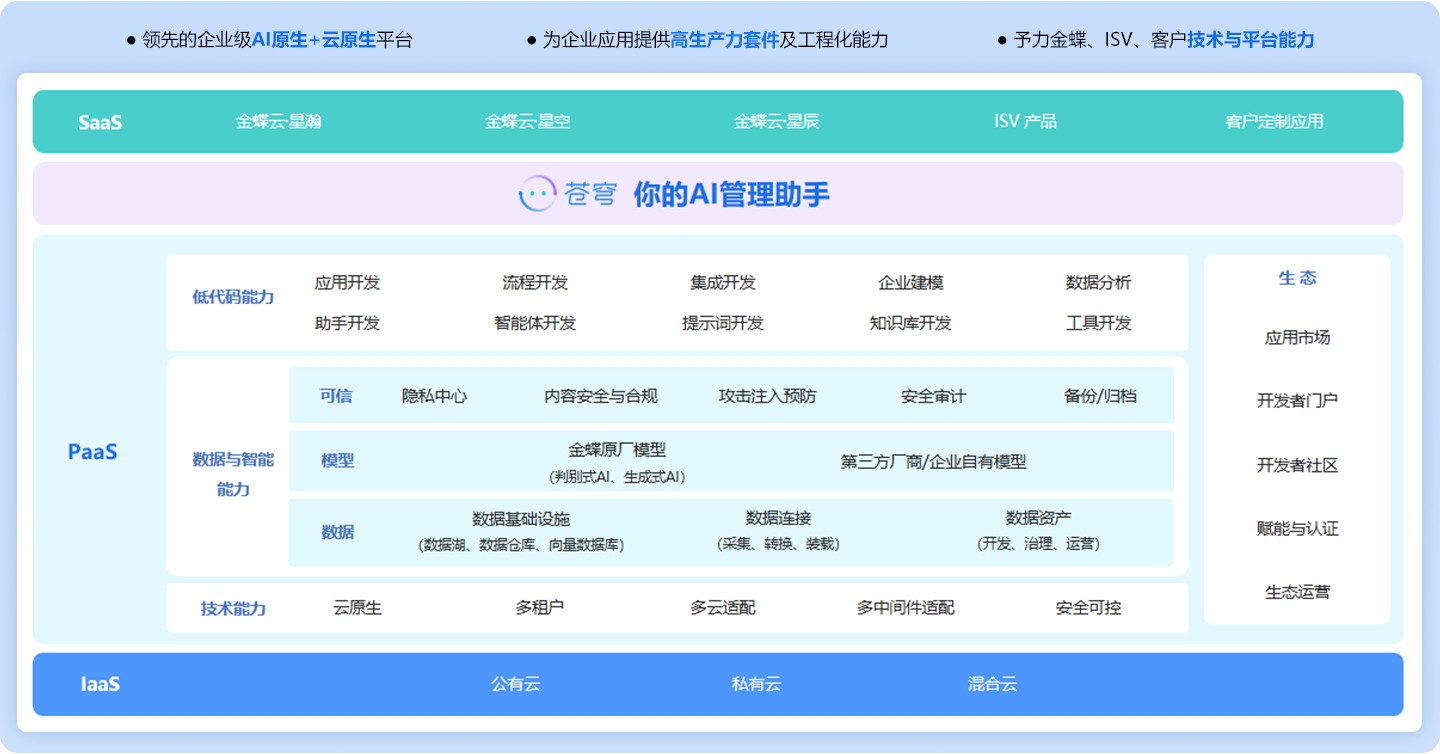Screen dimensions: 1440x754
Task: Open 应用市场 in the 生态 panel
Action: (1297, 337)
